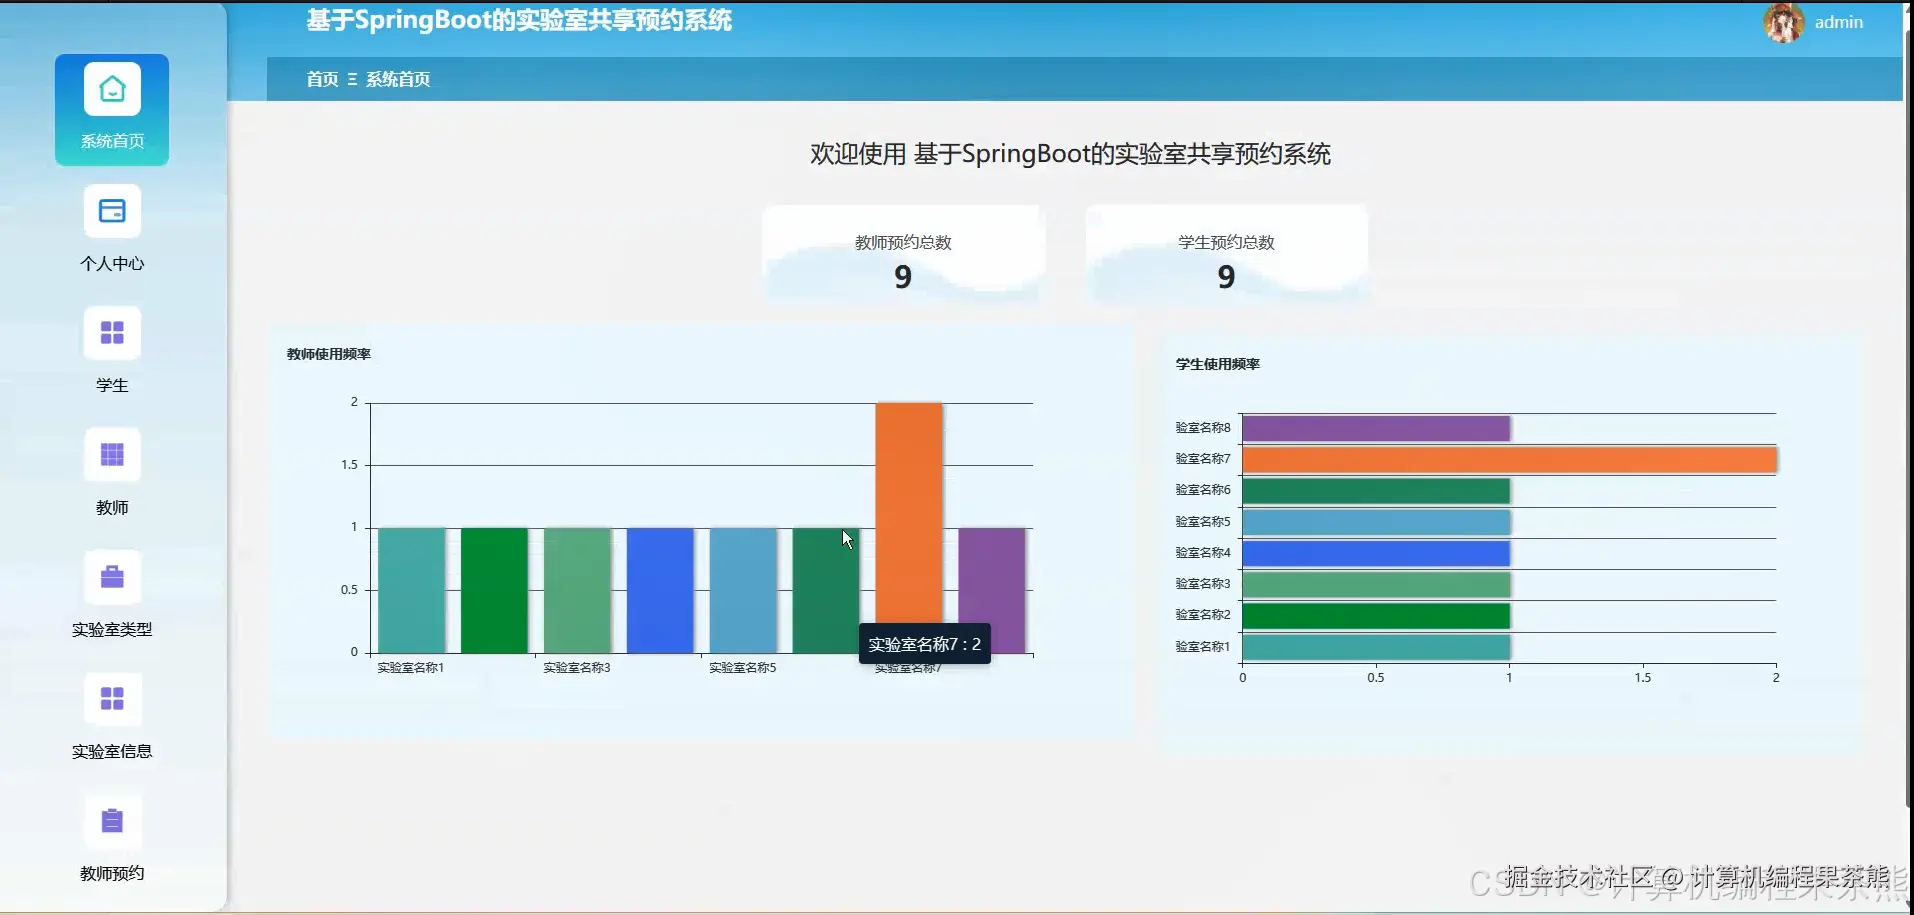
Task: Click the 学生使用频率 chart title
Action: pos(1216,363)
